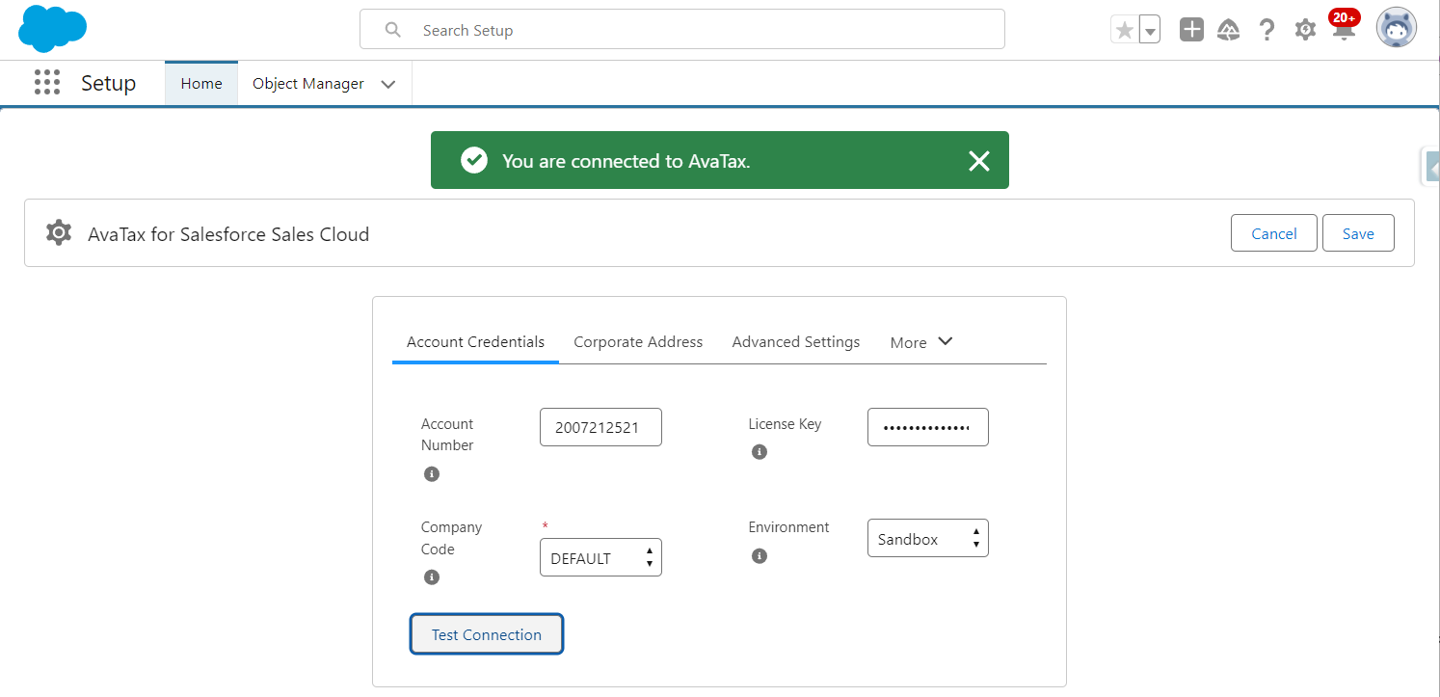Click the AvaTax for Salesforce Sales Cloud title
The height and width of the screenshot is (697, 1440).
click(229, 234)
